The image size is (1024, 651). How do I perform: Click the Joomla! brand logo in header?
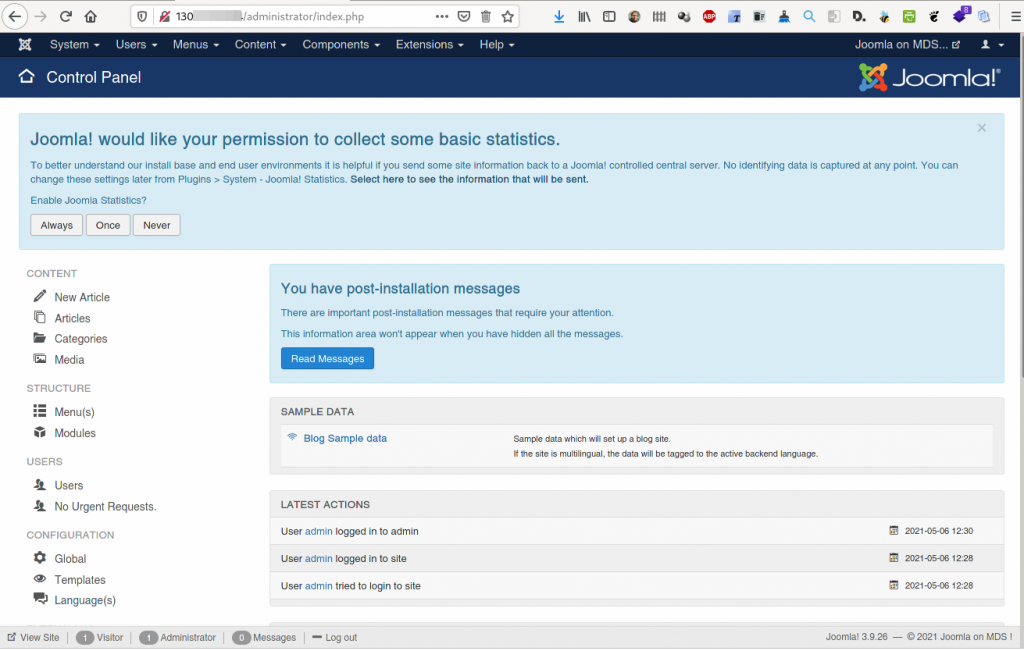(929, 77)
